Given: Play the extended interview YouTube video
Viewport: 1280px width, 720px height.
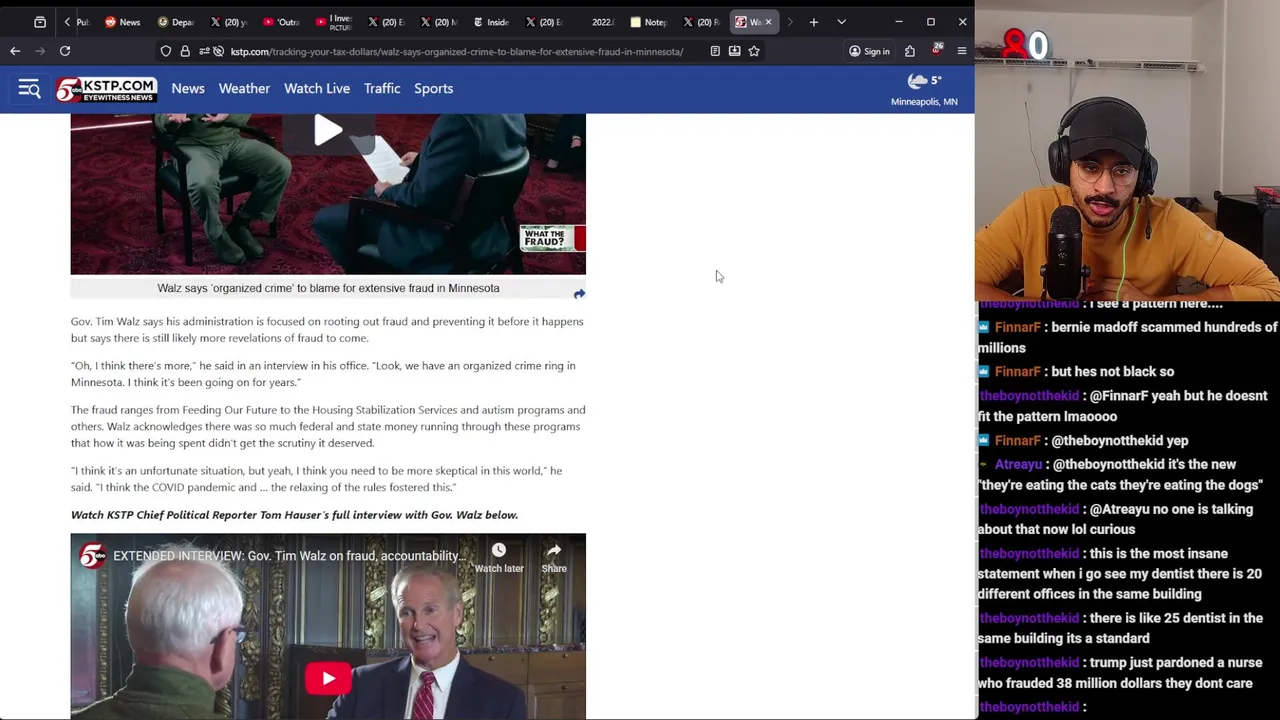Looking at the screenshot, I should coord(328,678).
